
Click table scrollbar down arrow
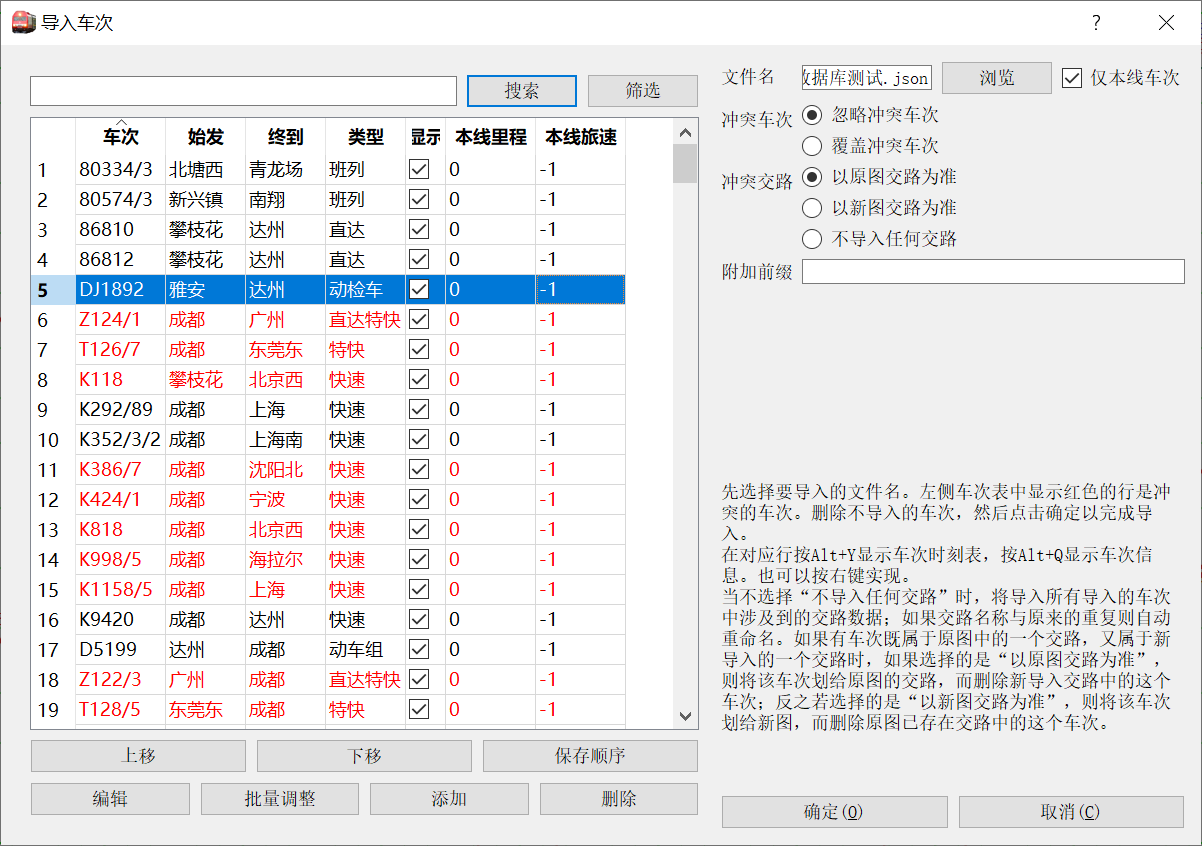[x=685, y=717]
